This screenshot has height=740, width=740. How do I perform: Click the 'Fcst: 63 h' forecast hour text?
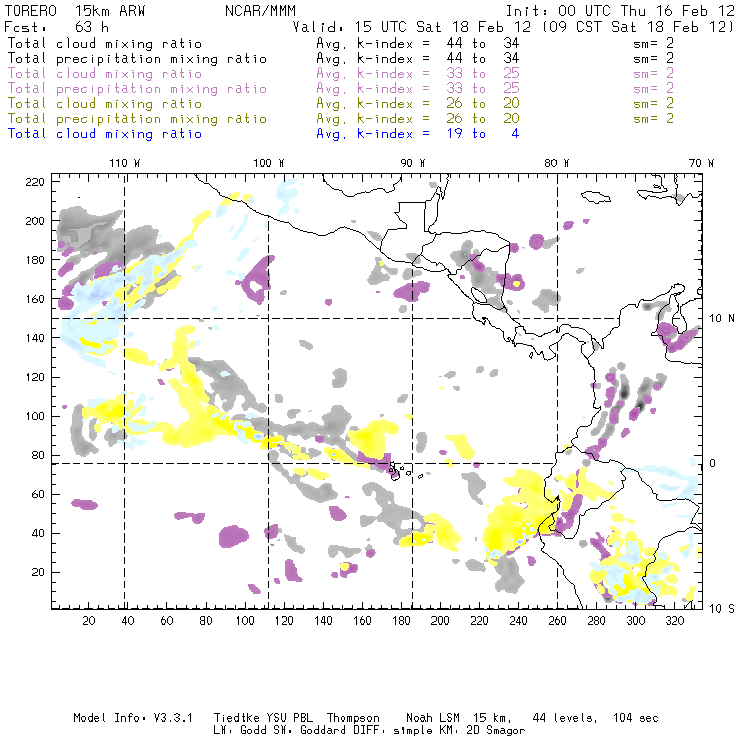tap(57, 26)
